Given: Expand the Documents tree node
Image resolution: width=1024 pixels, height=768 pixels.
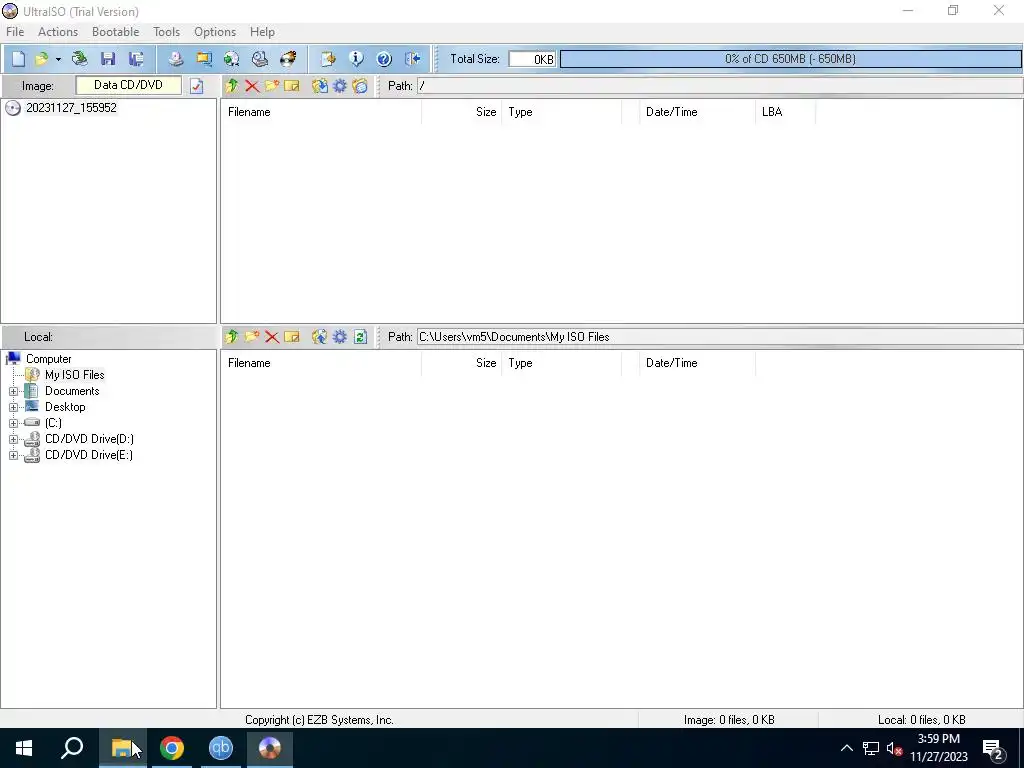Looking at the screenshot, I should click(13, 391).
